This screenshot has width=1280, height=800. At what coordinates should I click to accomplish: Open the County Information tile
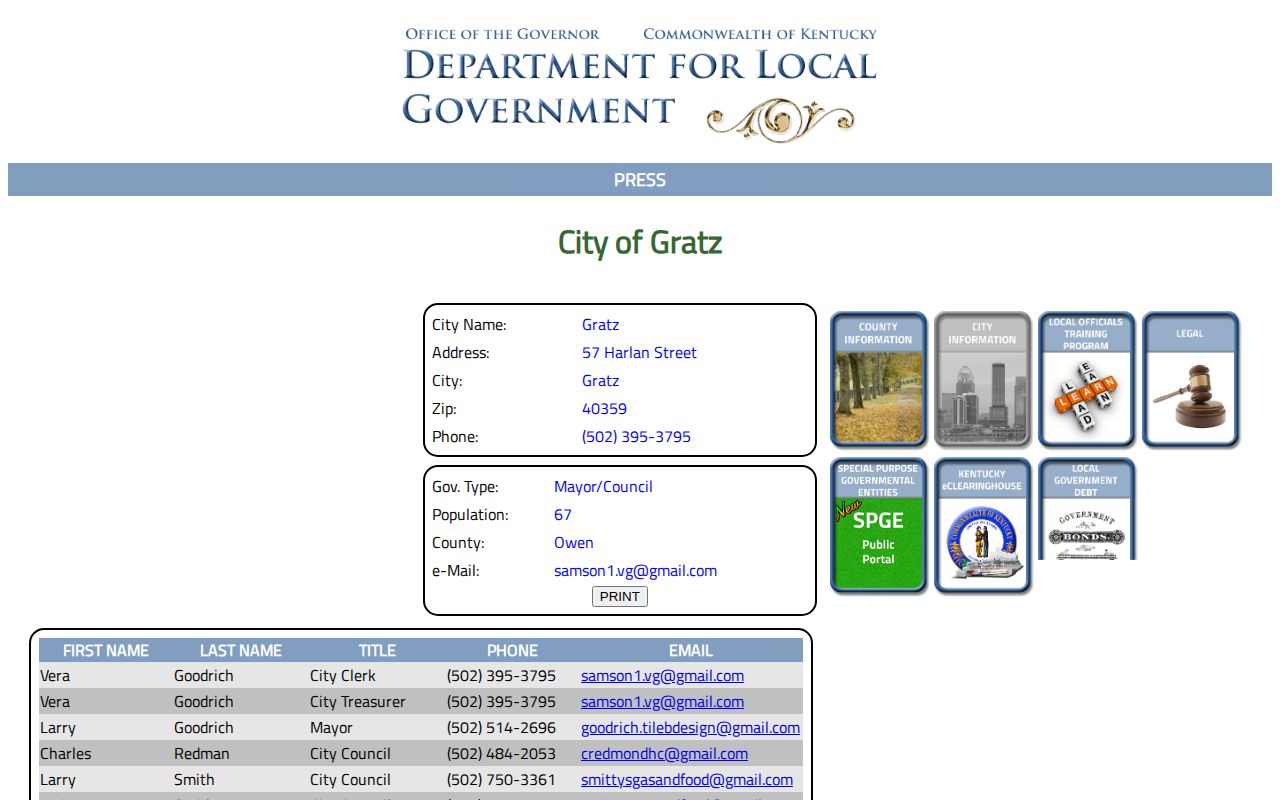[x=878, y=379]
